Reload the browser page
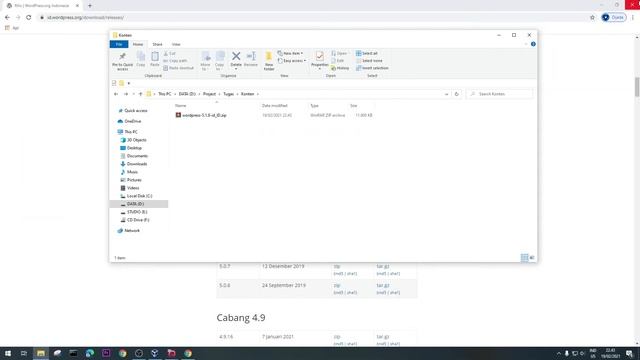640x360 pixels. click(29, 18)
